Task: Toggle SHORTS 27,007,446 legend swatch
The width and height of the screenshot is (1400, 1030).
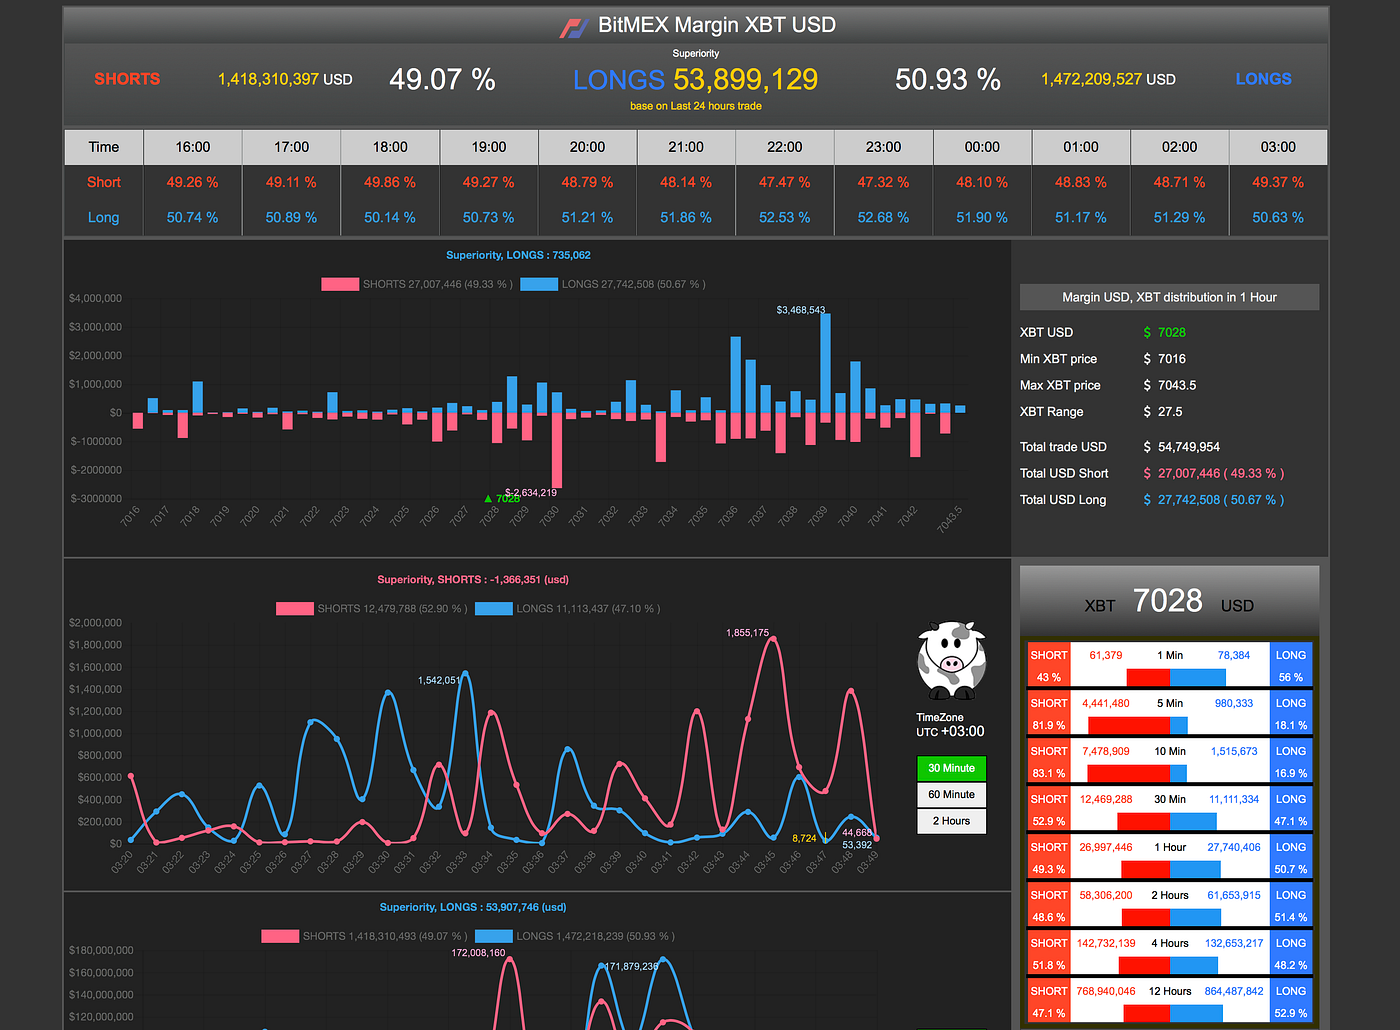Action: point(340,284)
